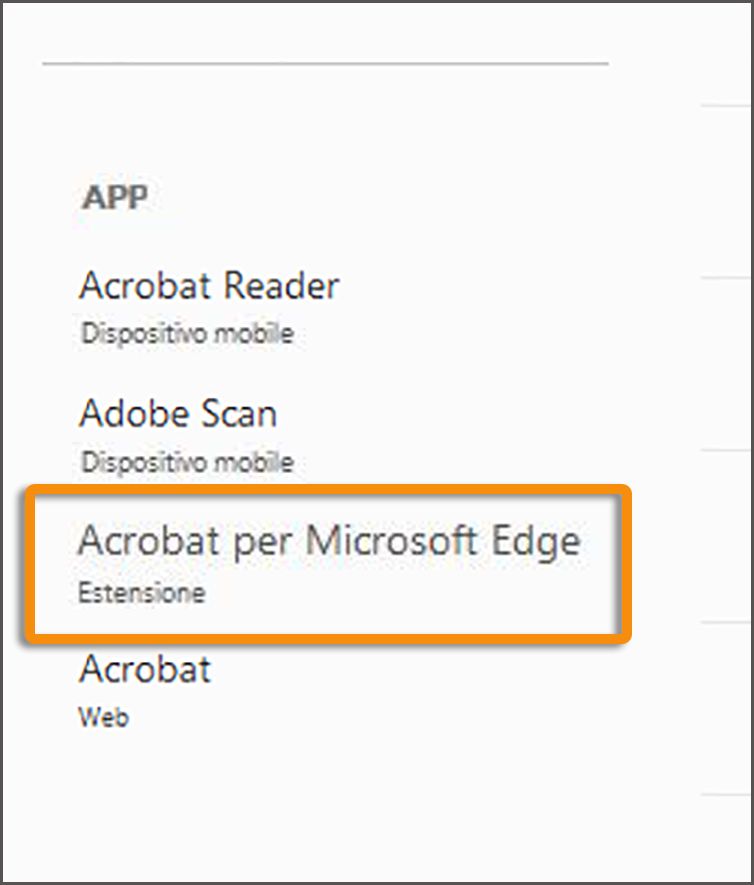754x885 pixels.
Task: Open the highlighted Acrobat per Microsoft Edge extension
Action: pyautogui.click(x=330, y=541)
